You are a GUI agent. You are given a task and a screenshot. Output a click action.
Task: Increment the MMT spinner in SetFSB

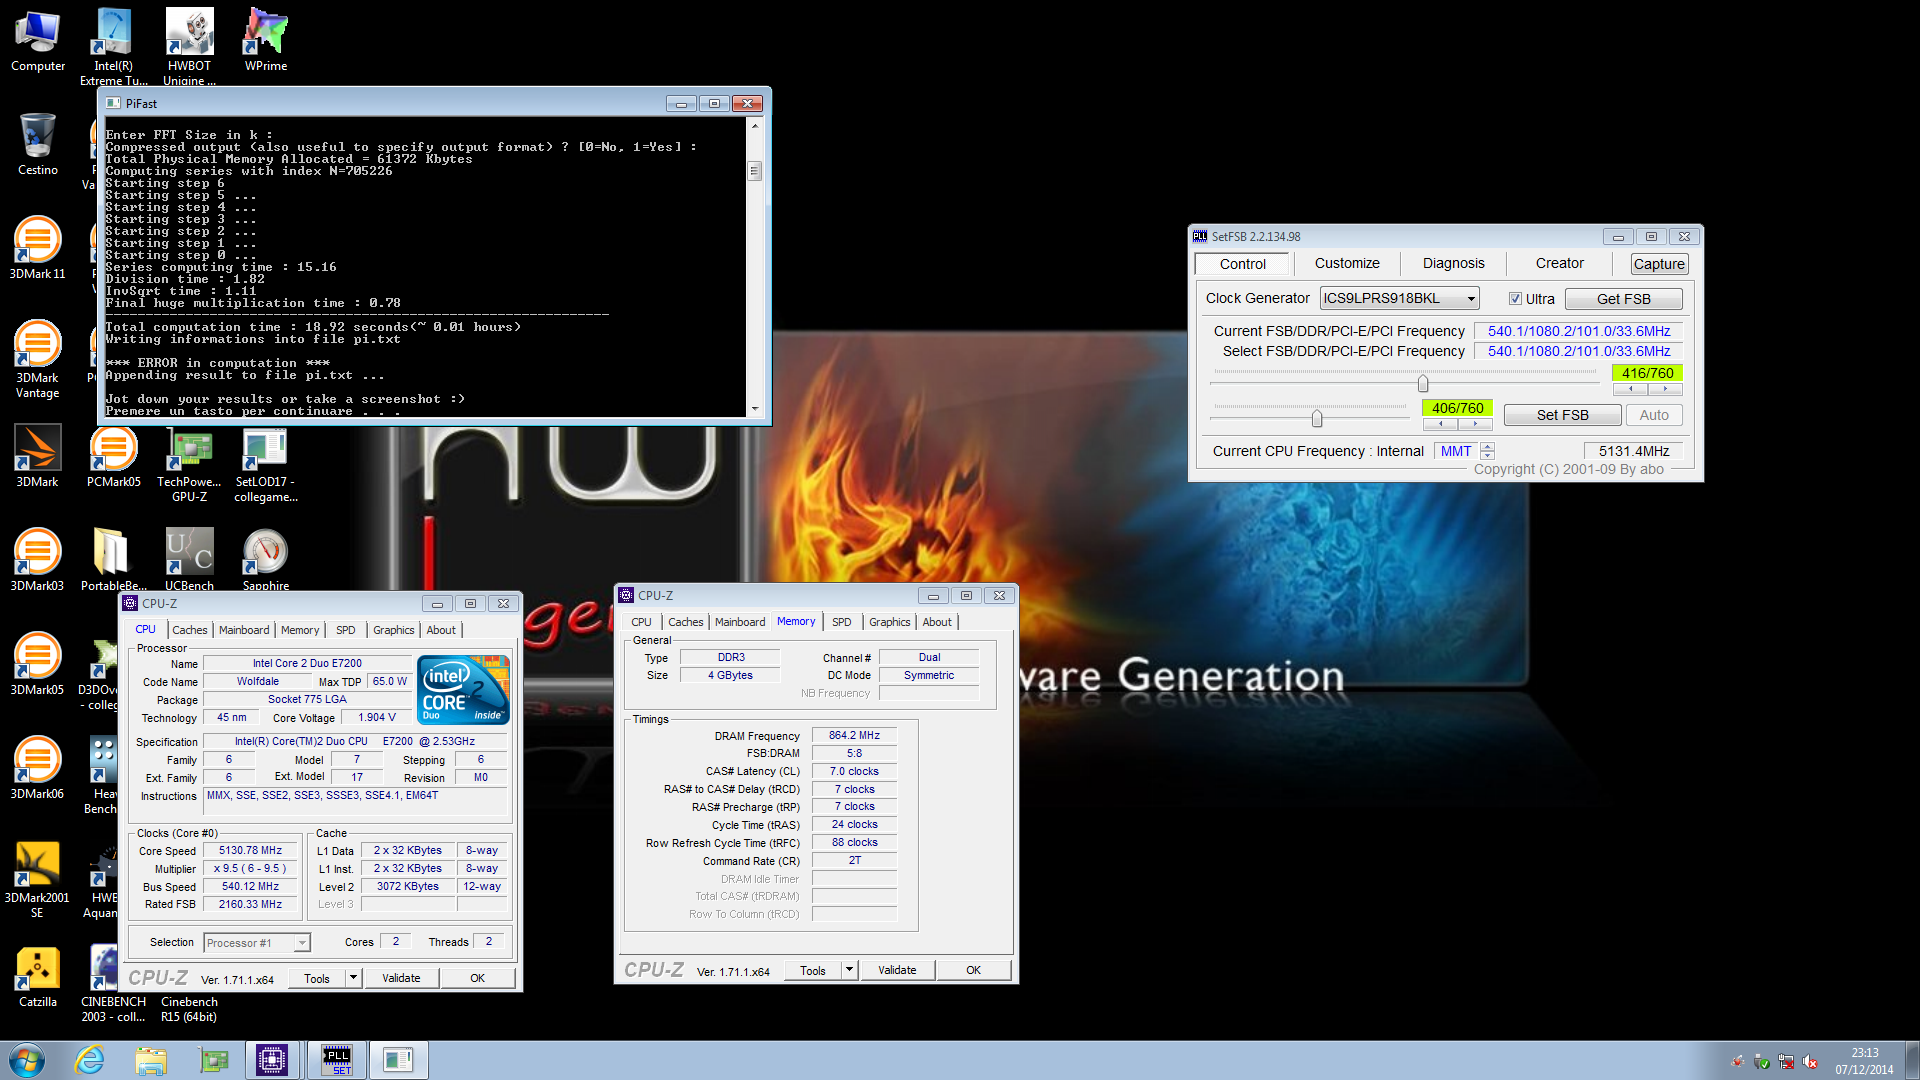[1488, 446]
